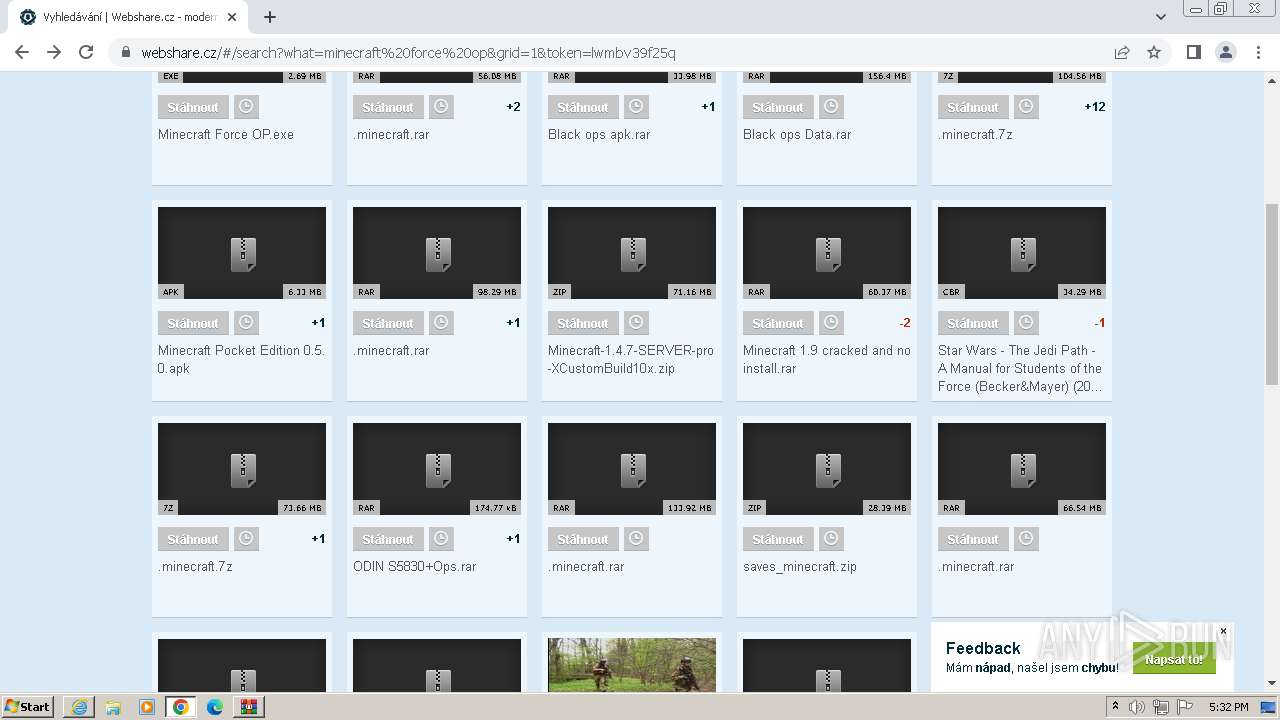Open the ODIN S5830 RAR thumbnail
The image size is (1280, 720).
pyautogui.click(x=437, y=469)
